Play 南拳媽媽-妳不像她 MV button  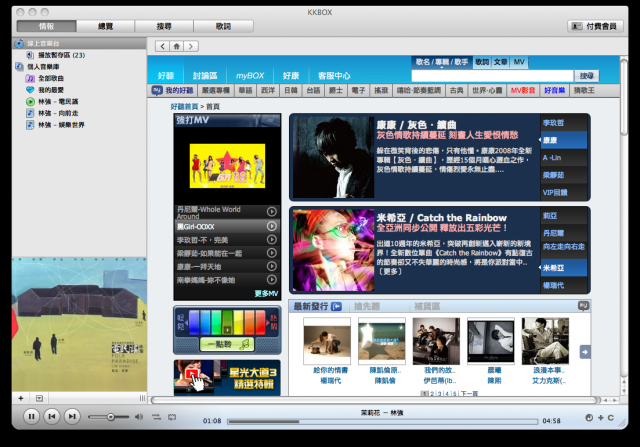[271, 280]
